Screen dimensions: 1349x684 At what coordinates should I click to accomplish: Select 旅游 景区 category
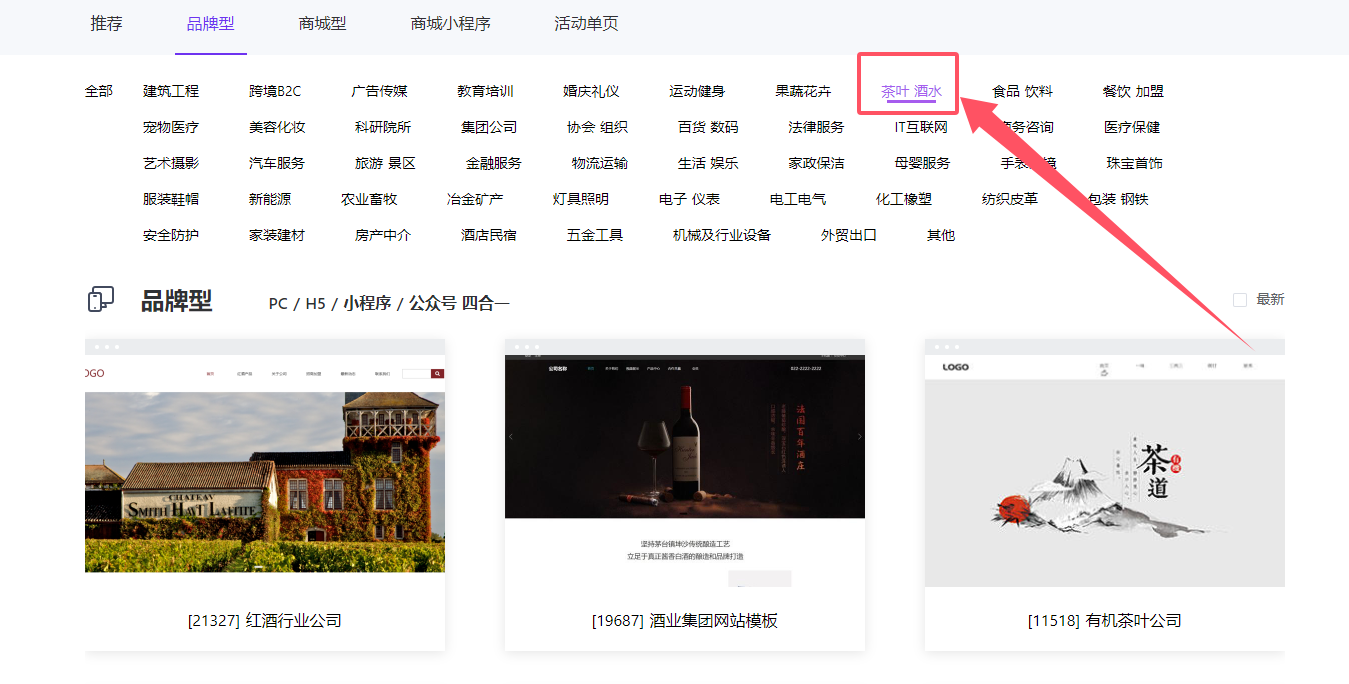385,163
